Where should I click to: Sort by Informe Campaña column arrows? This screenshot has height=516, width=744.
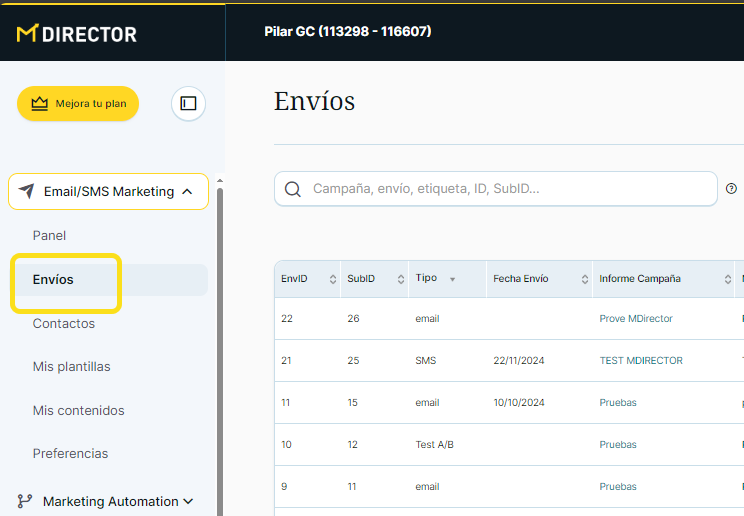coord(725,280)
